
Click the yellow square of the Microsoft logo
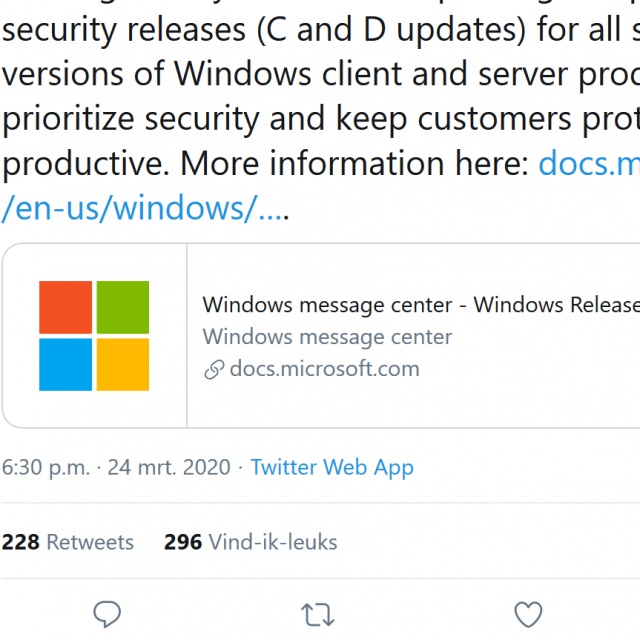coord(123,364)
